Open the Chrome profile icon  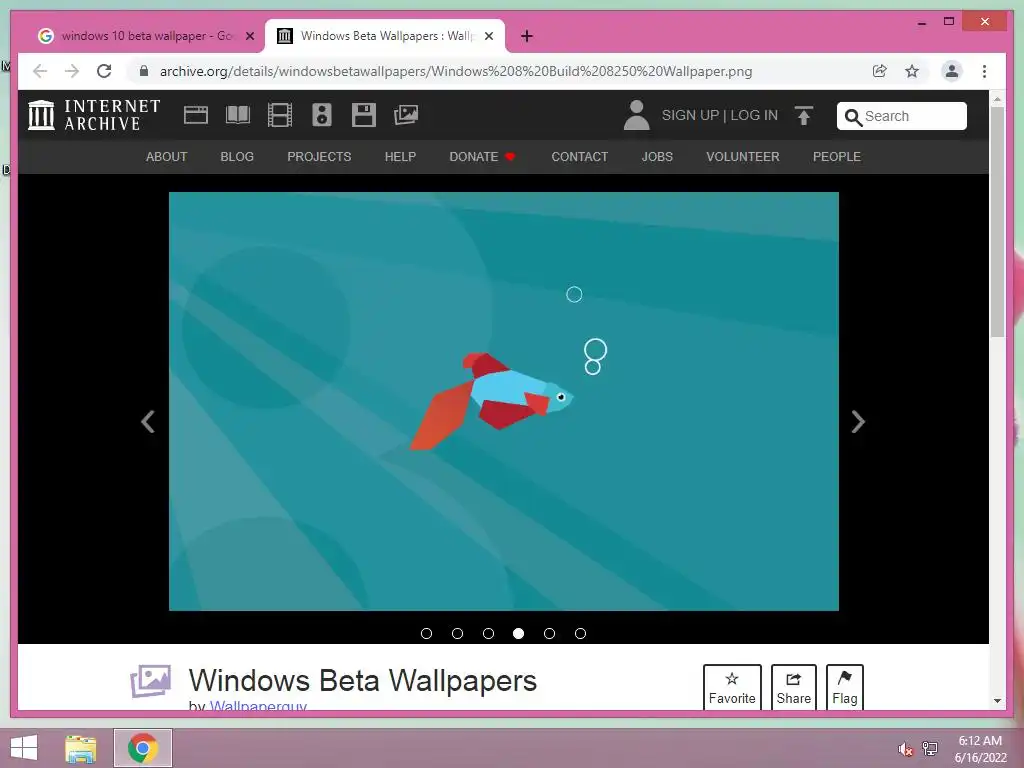pos(952,71)
